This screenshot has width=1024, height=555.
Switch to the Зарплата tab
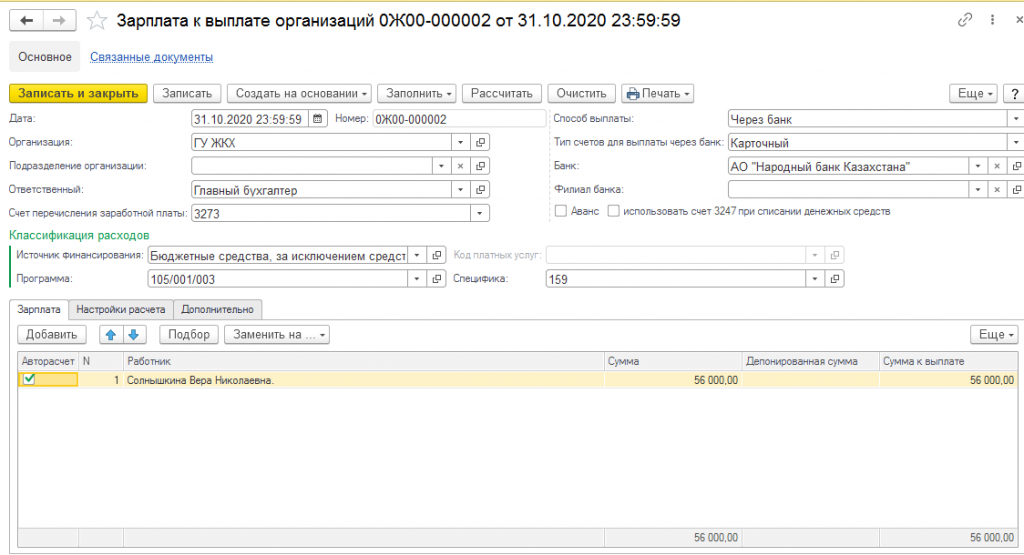click(39, 309)
